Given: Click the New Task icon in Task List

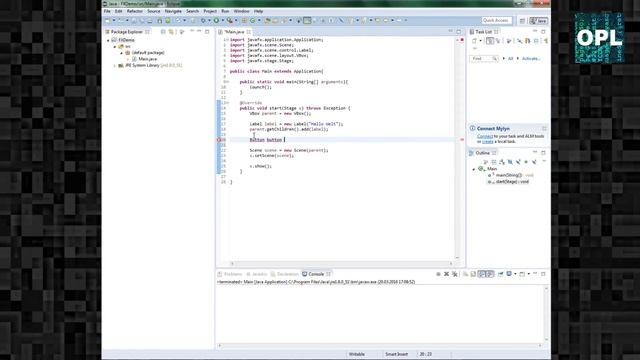Looking at the screenshot, I should click(474, 41).
